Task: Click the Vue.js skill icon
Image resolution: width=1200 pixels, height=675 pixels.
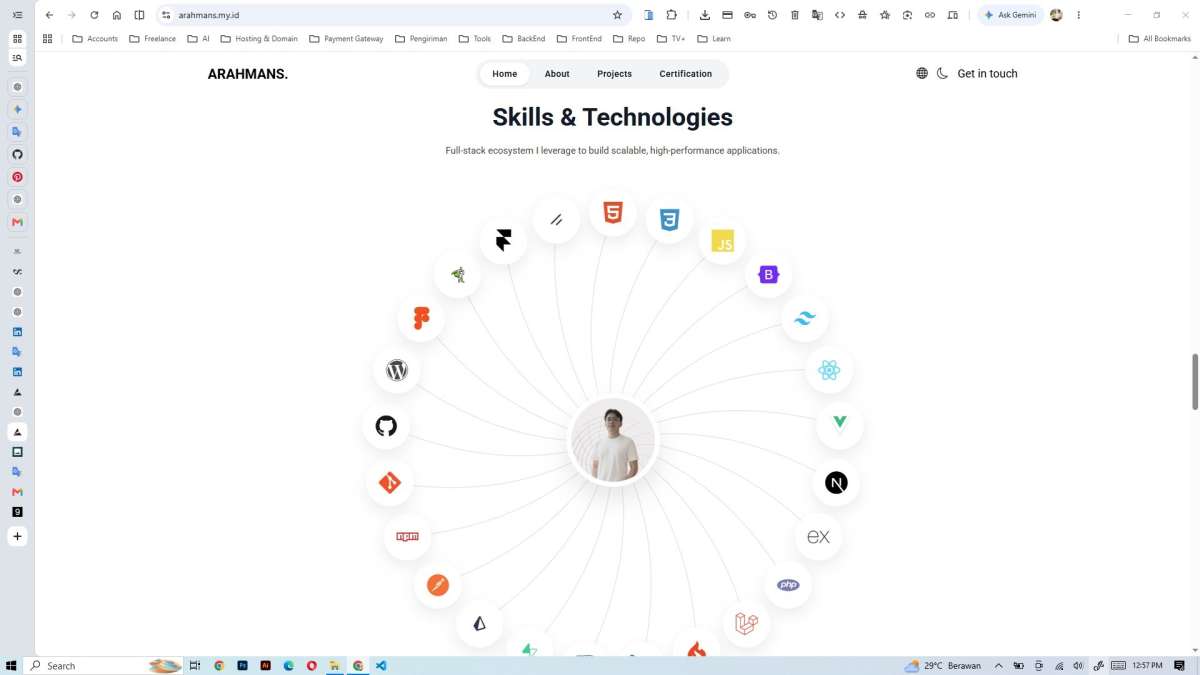Action: click(x=840, y=425)
